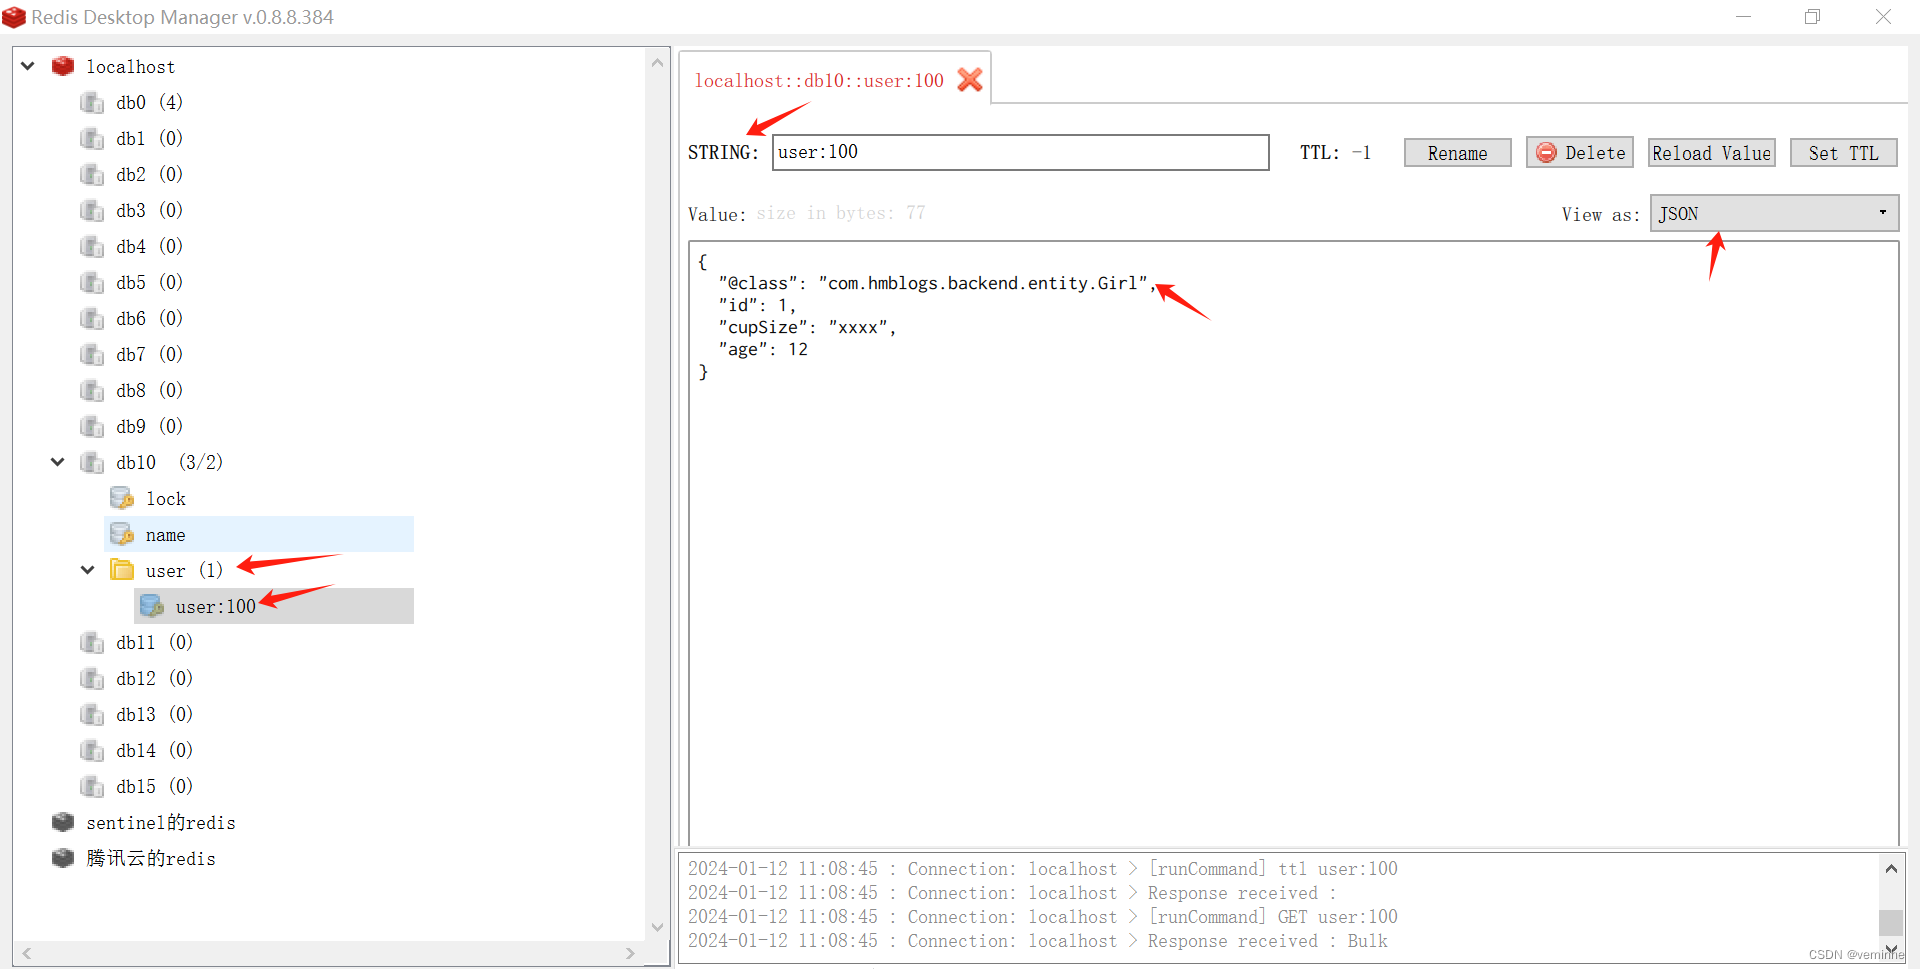Click the db4 database icon
1920x969 pixels.
pyautogui.click(x=92, y=246)
